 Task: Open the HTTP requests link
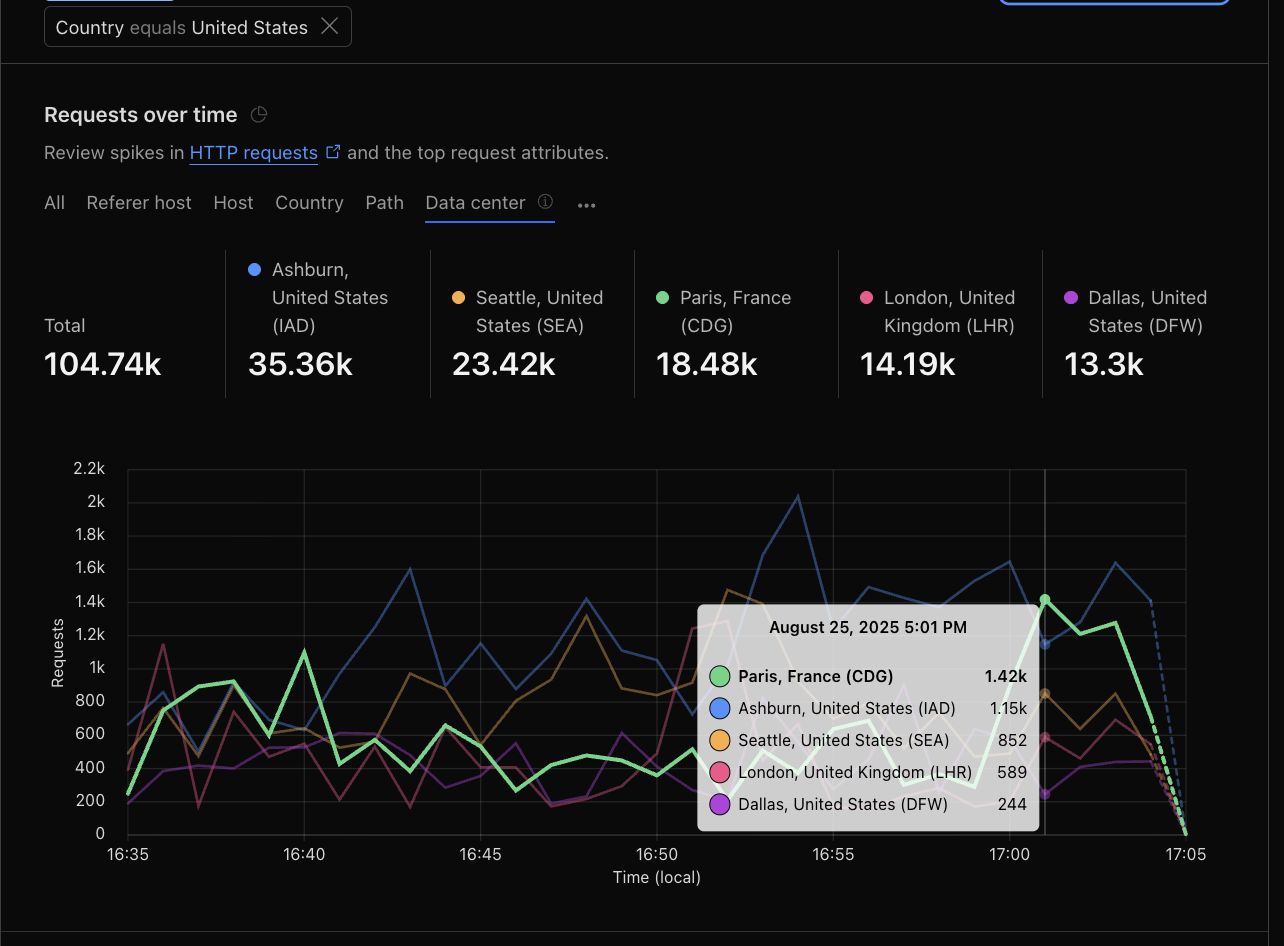[253, 153]
